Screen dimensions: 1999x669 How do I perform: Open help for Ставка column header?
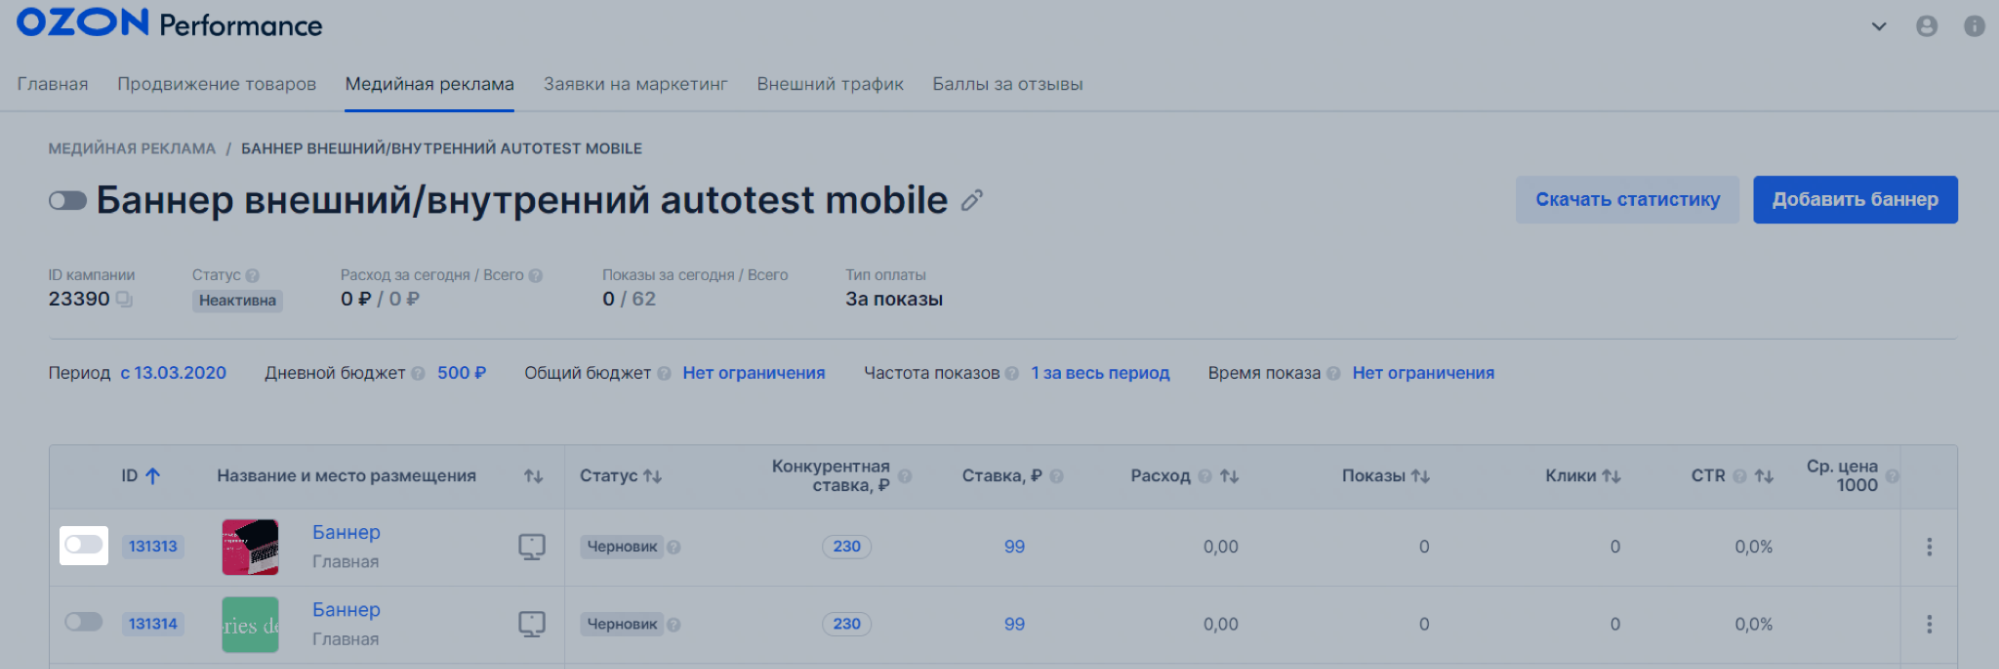[x=1056, y=476]
